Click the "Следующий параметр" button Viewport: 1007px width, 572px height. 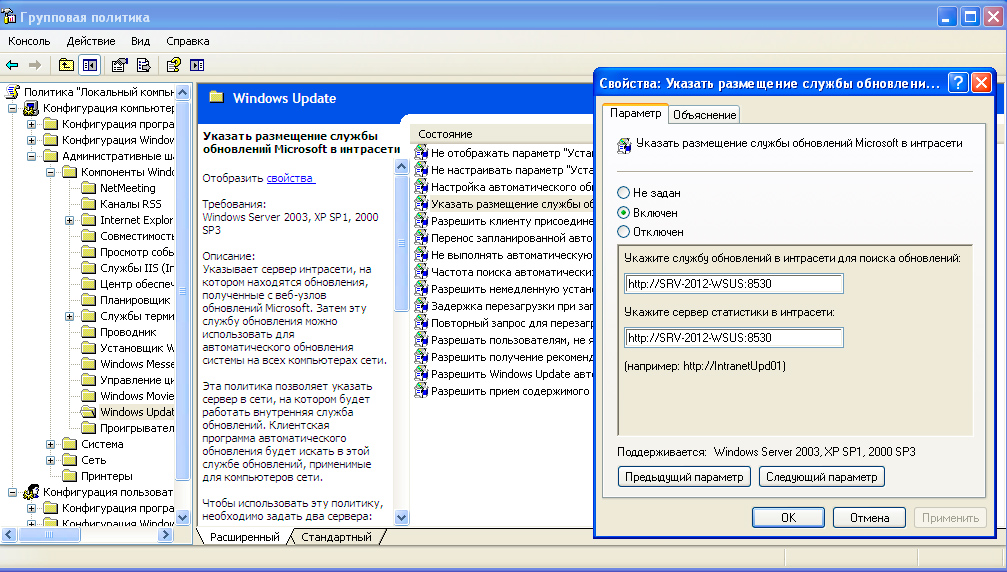tap(821, 477)
